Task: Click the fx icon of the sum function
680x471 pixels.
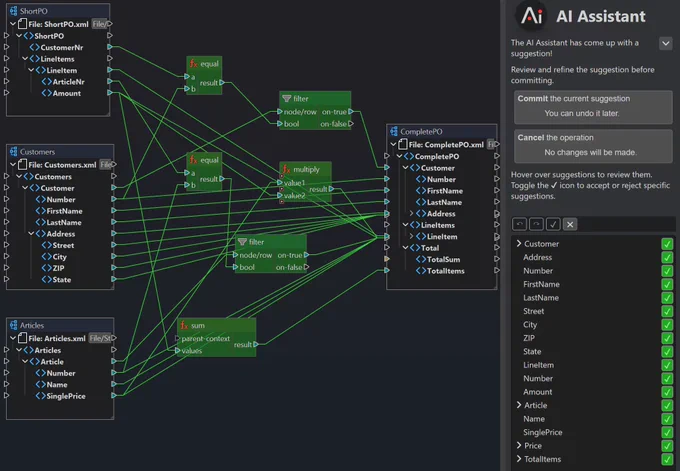Action: click(x=184, y=325)
